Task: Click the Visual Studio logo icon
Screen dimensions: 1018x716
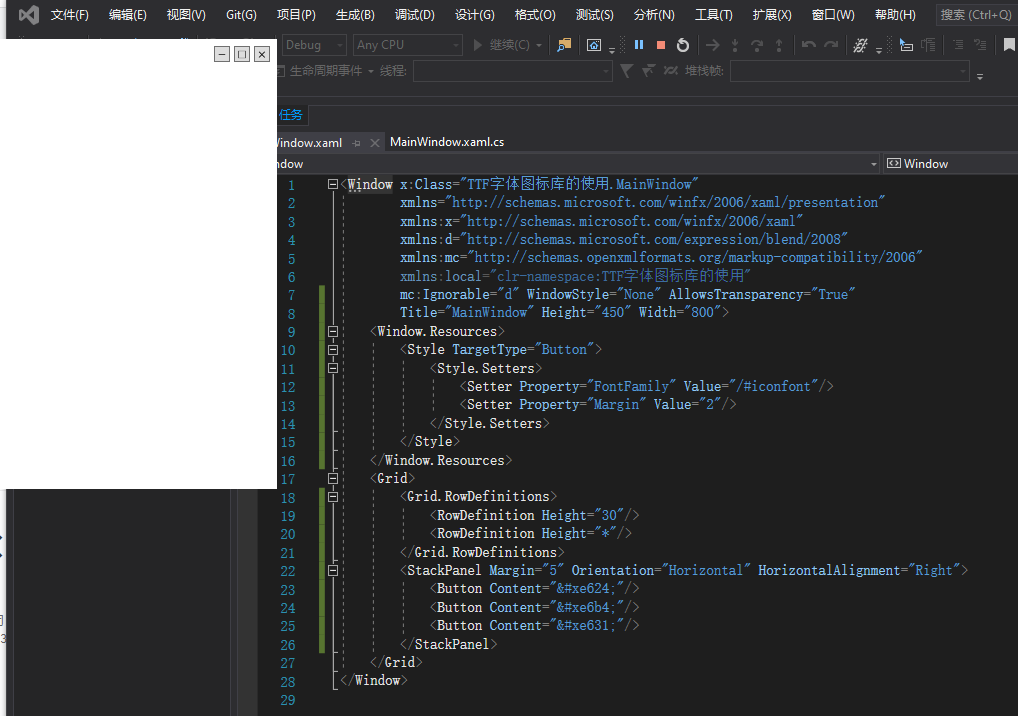Action: [x=29, y=14]
